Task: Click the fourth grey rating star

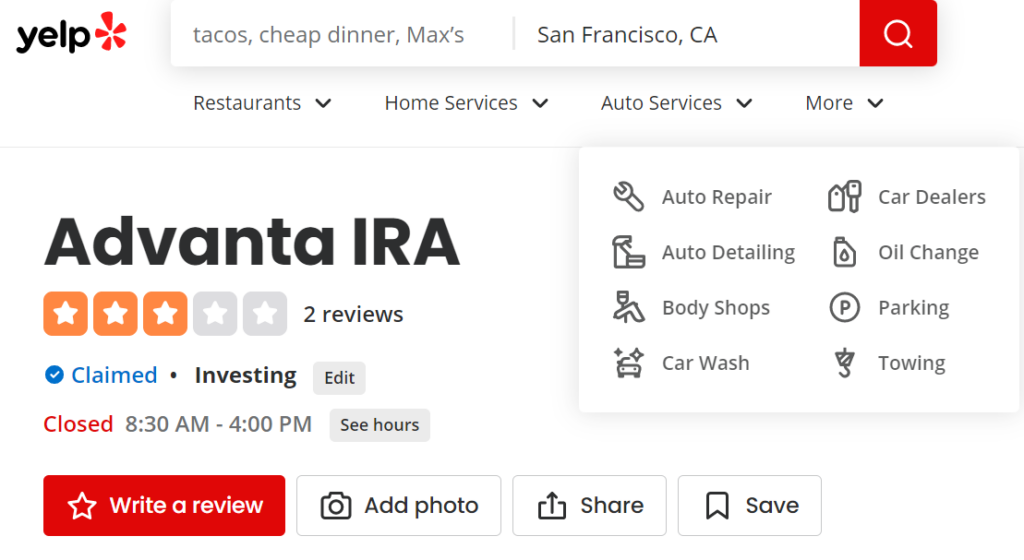Action: 215,314
